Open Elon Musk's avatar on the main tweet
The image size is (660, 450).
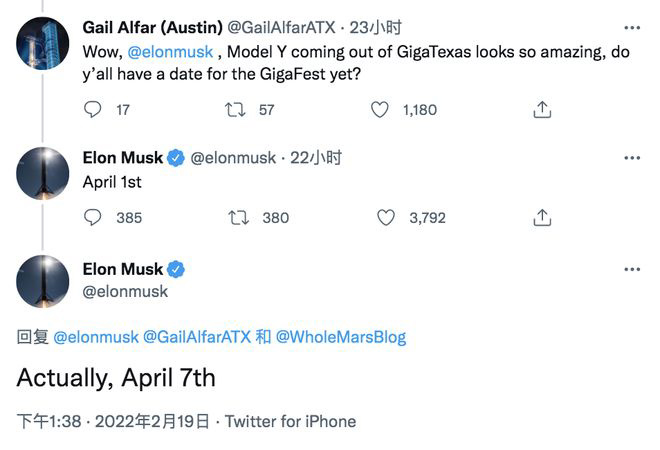pyautogui.click(x=43, y=281)
